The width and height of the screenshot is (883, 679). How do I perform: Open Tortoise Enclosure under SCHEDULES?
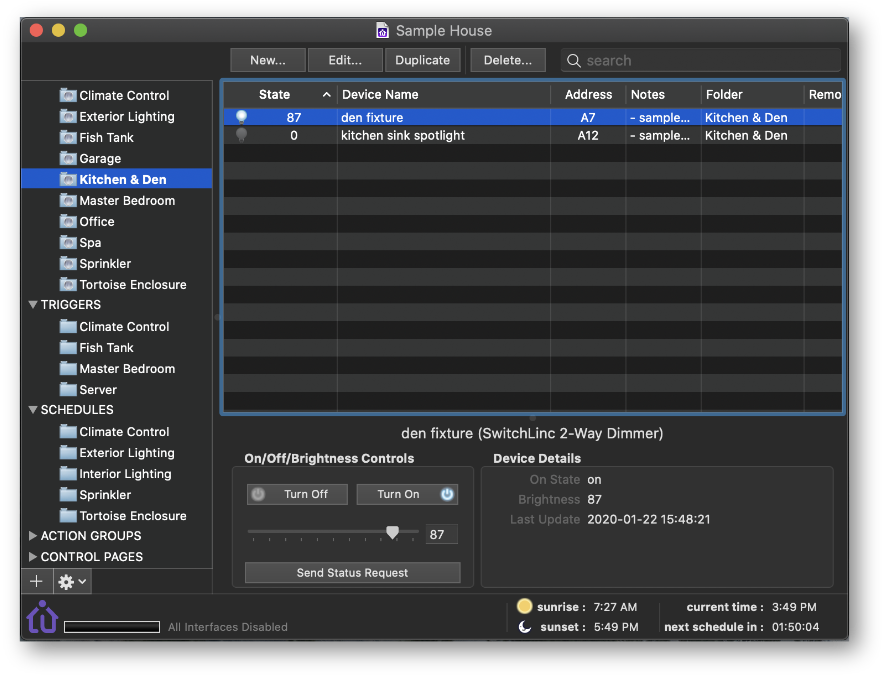(x=133, y=516)
